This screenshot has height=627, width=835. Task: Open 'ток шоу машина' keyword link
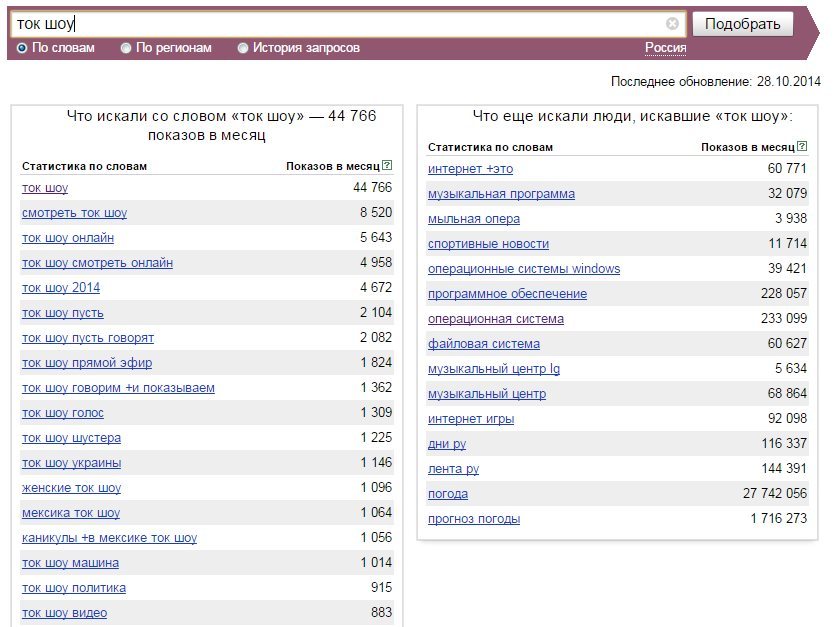tap(70, 564)
